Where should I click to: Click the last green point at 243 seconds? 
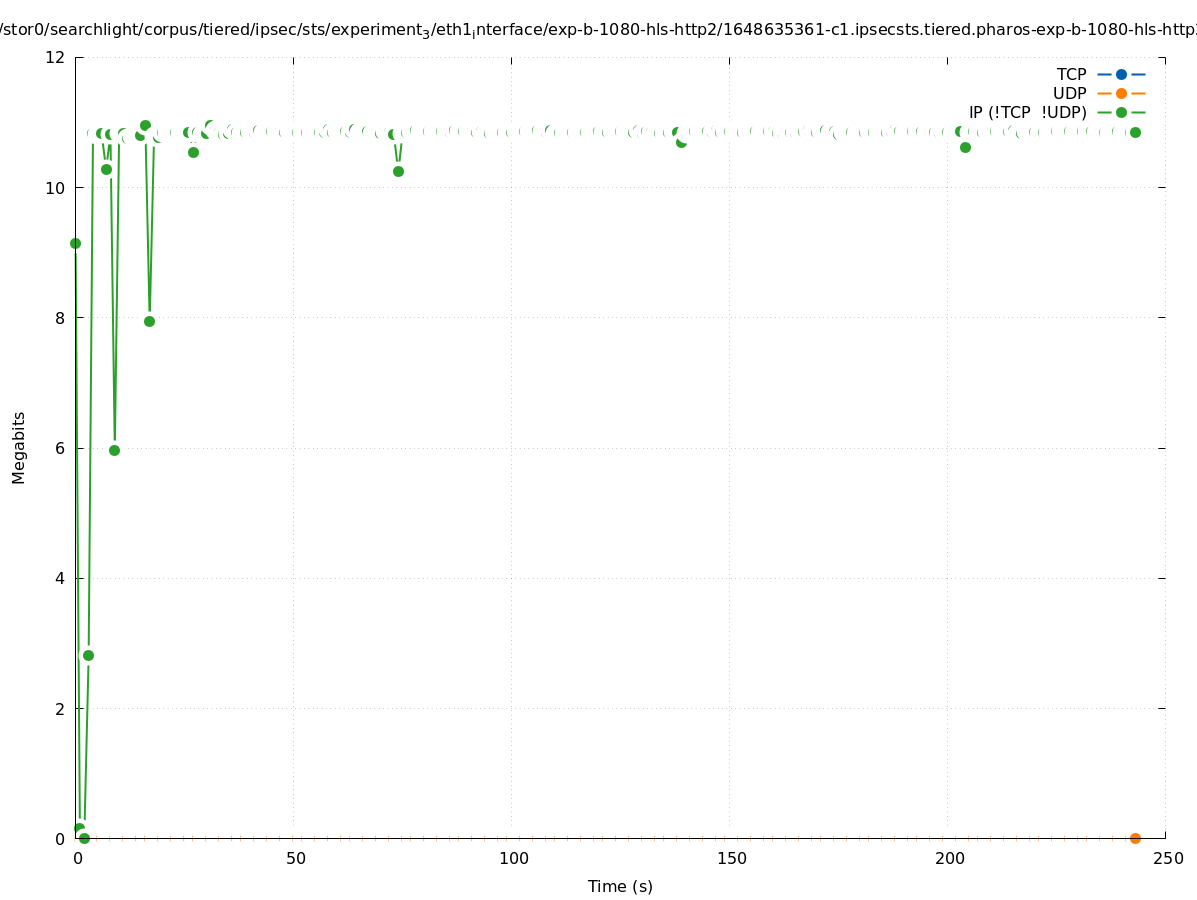pos(1135,132)
